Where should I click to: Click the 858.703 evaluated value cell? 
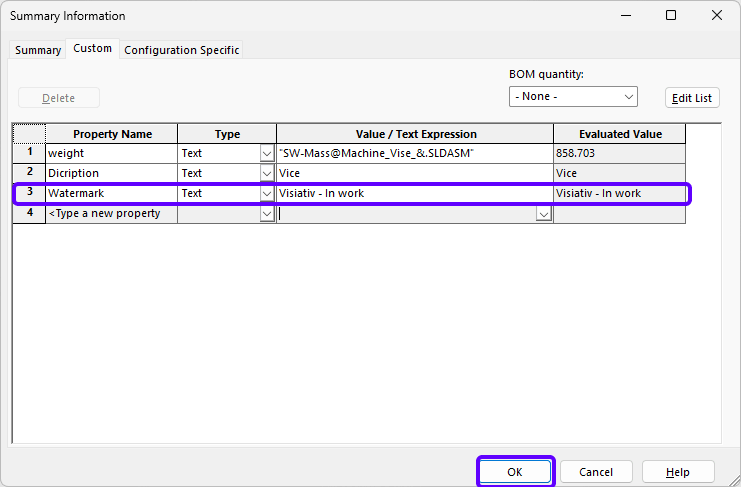620,154
